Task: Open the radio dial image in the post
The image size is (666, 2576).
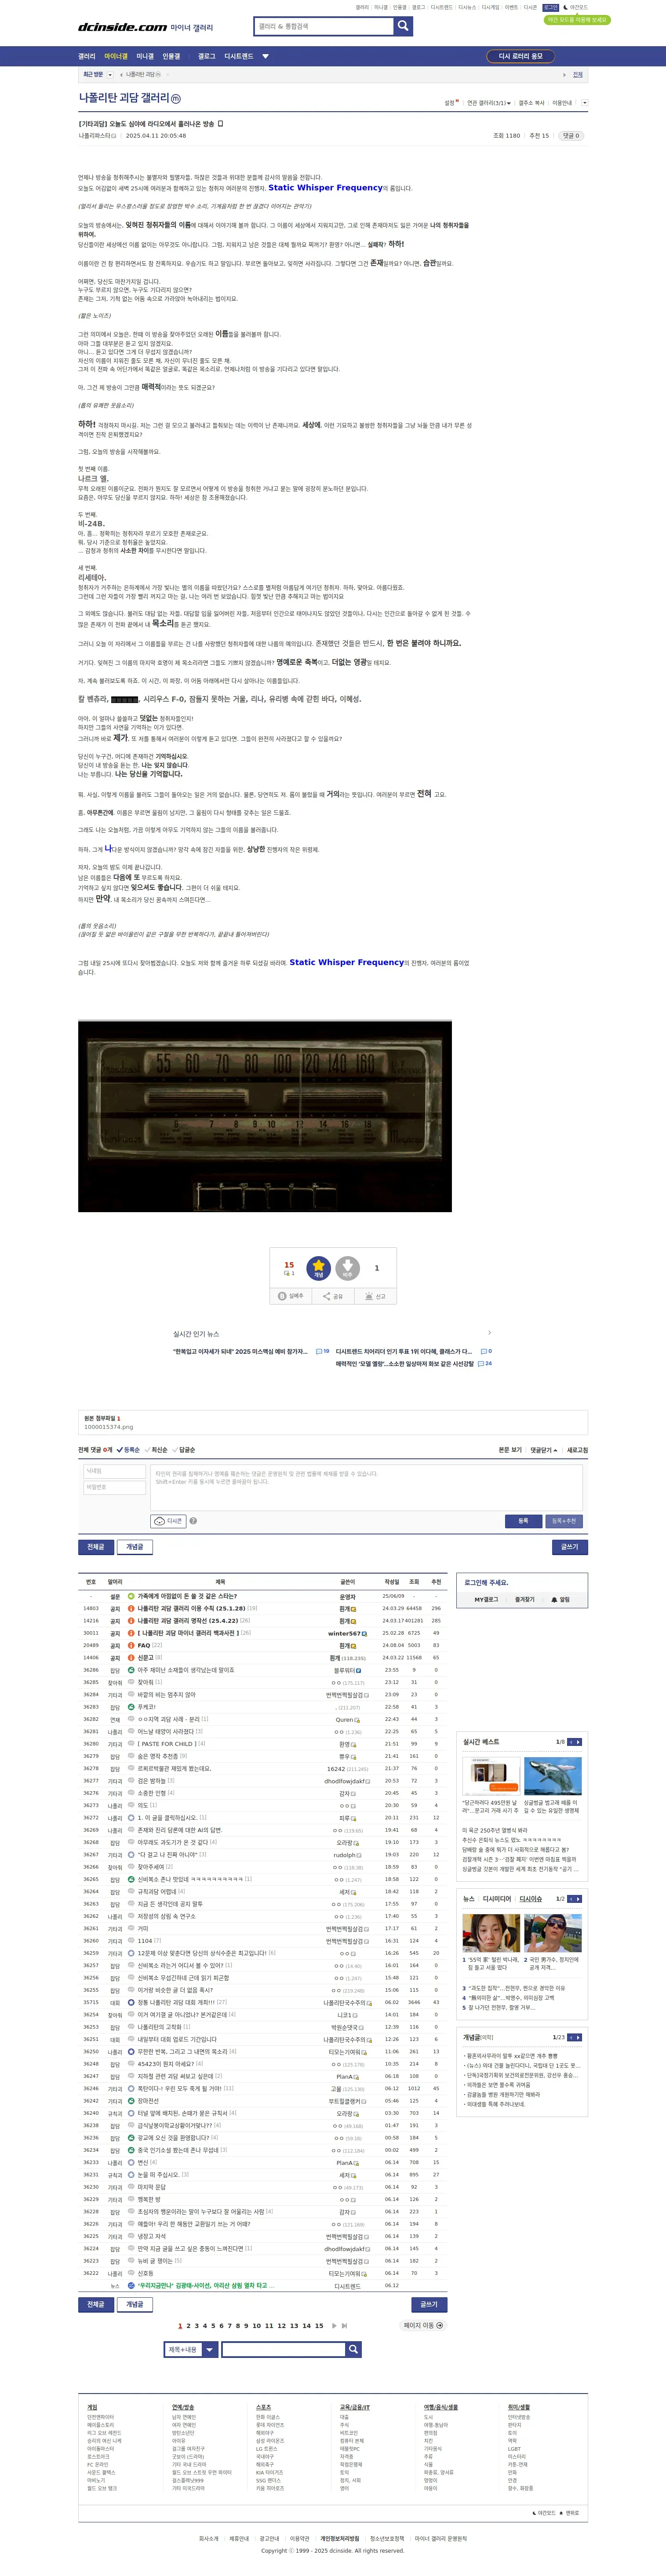Action: (265, 1116)
